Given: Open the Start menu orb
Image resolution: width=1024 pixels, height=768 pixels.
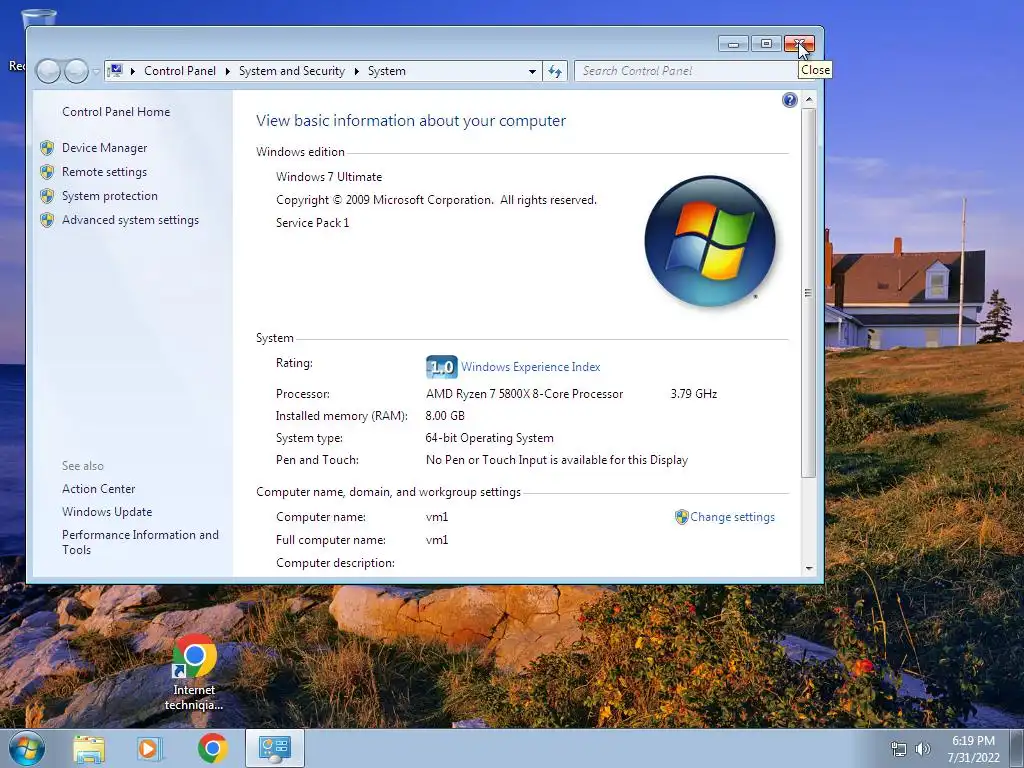Looking at the screenshot, I should point(27,748).
